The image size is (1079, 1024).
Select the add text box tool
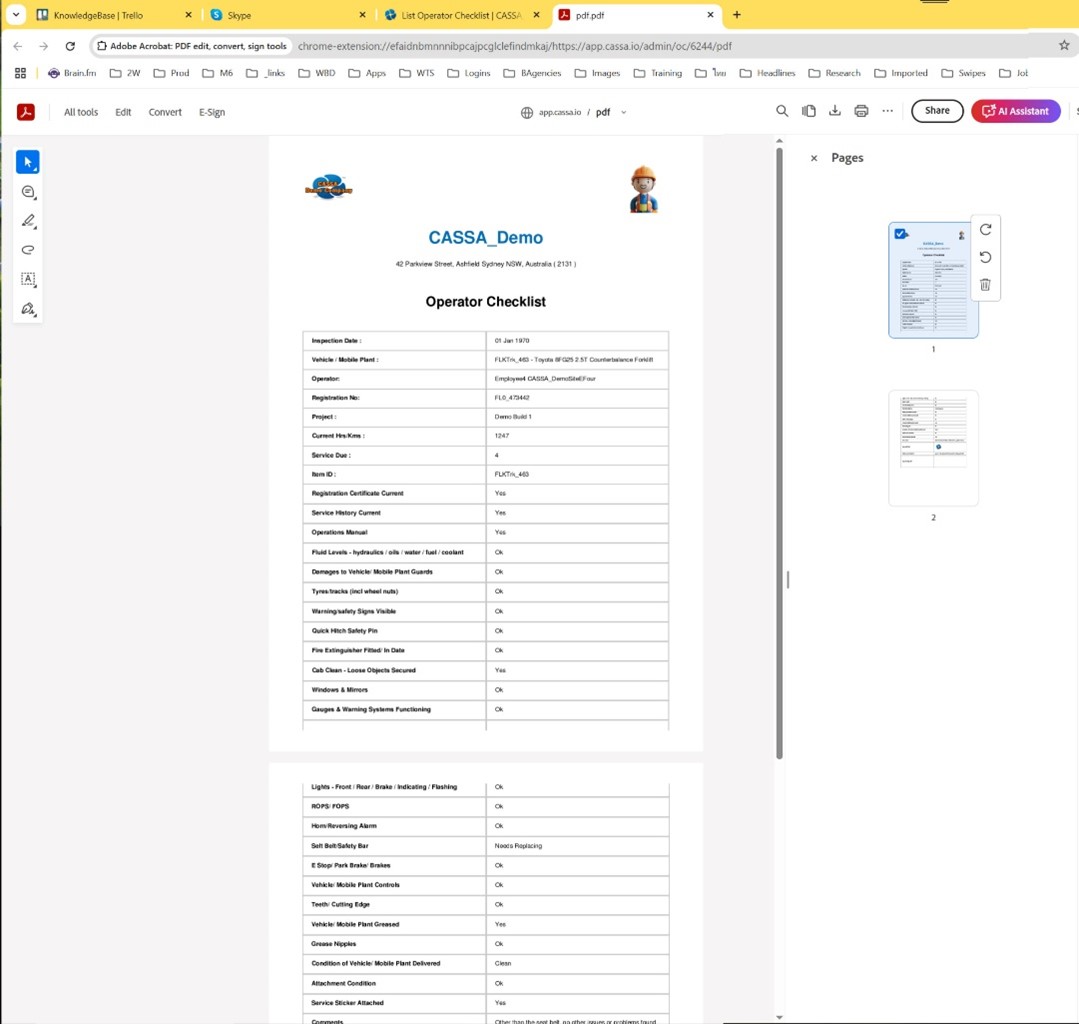click(28, 279)
